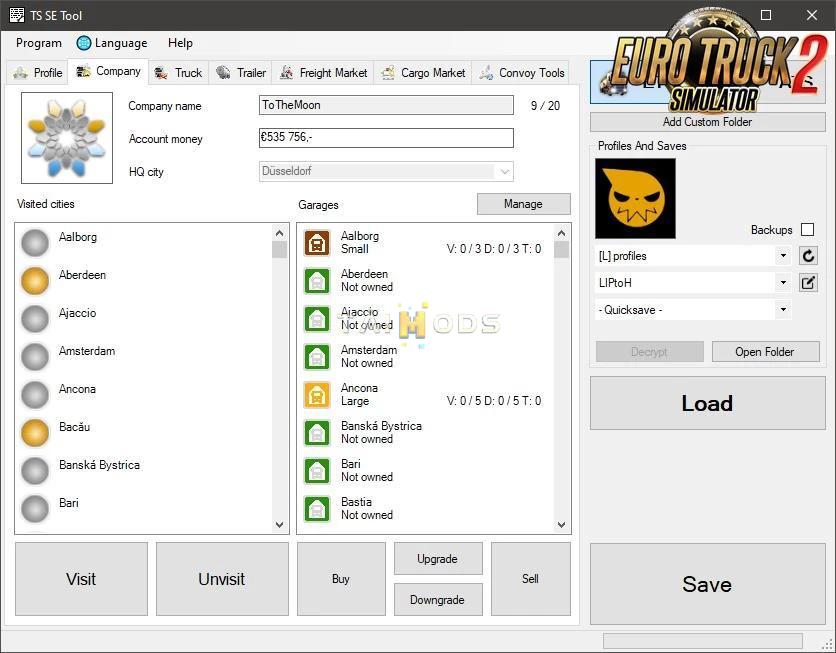Click the Load button

708,404
